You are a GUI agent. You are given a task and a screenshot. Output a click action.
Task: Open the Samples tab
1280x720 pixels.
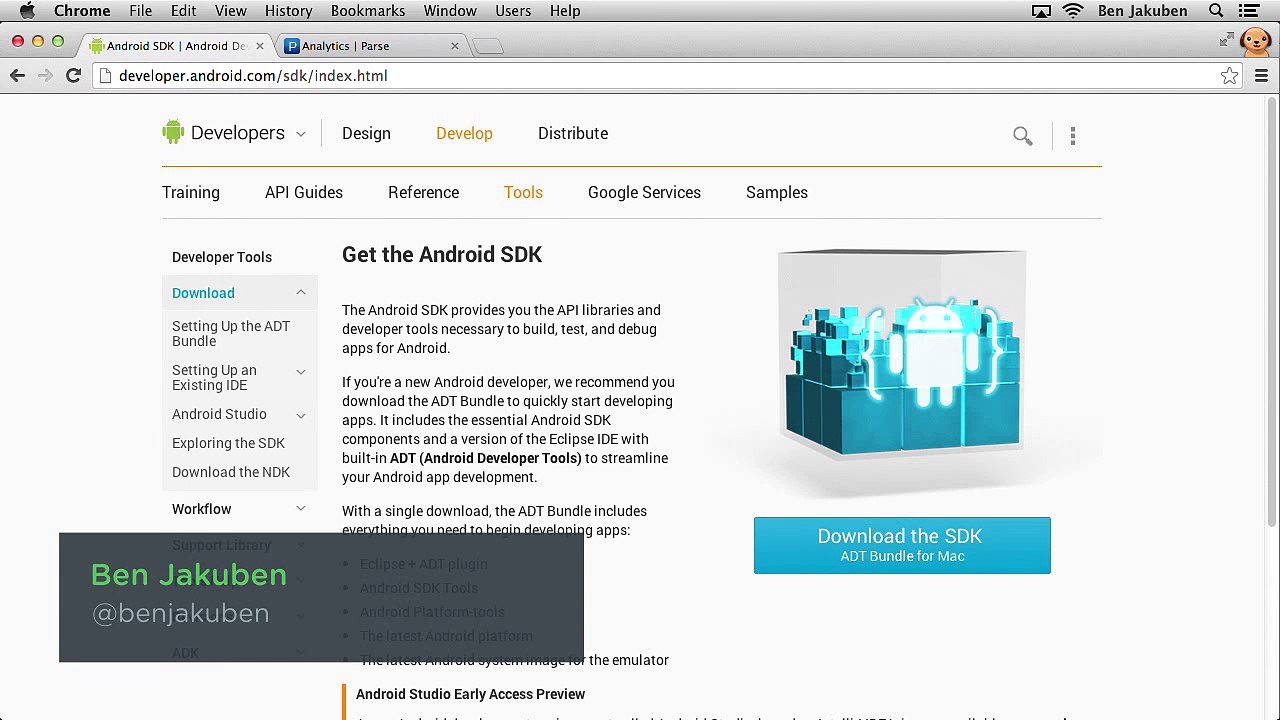click(777, 192)
